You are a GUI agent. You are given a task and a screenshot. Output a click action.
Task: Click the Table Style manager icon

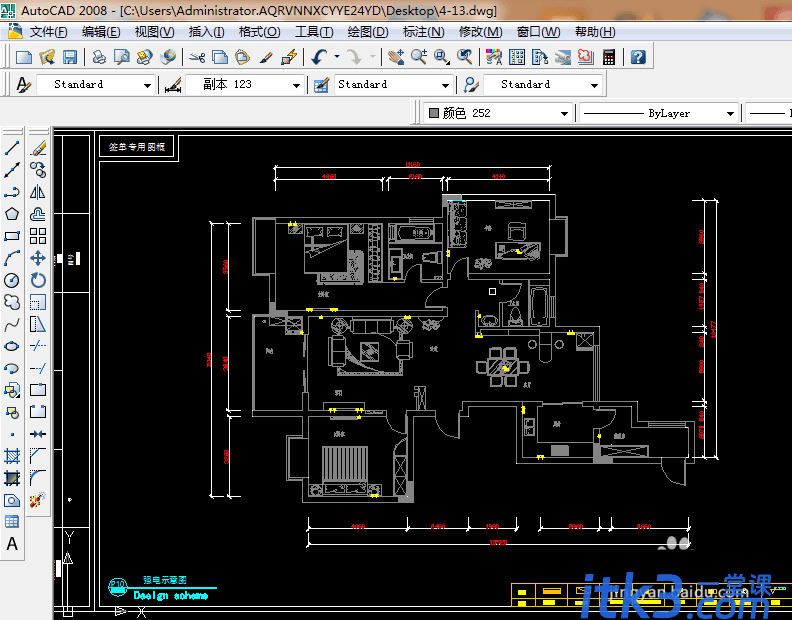321,84
